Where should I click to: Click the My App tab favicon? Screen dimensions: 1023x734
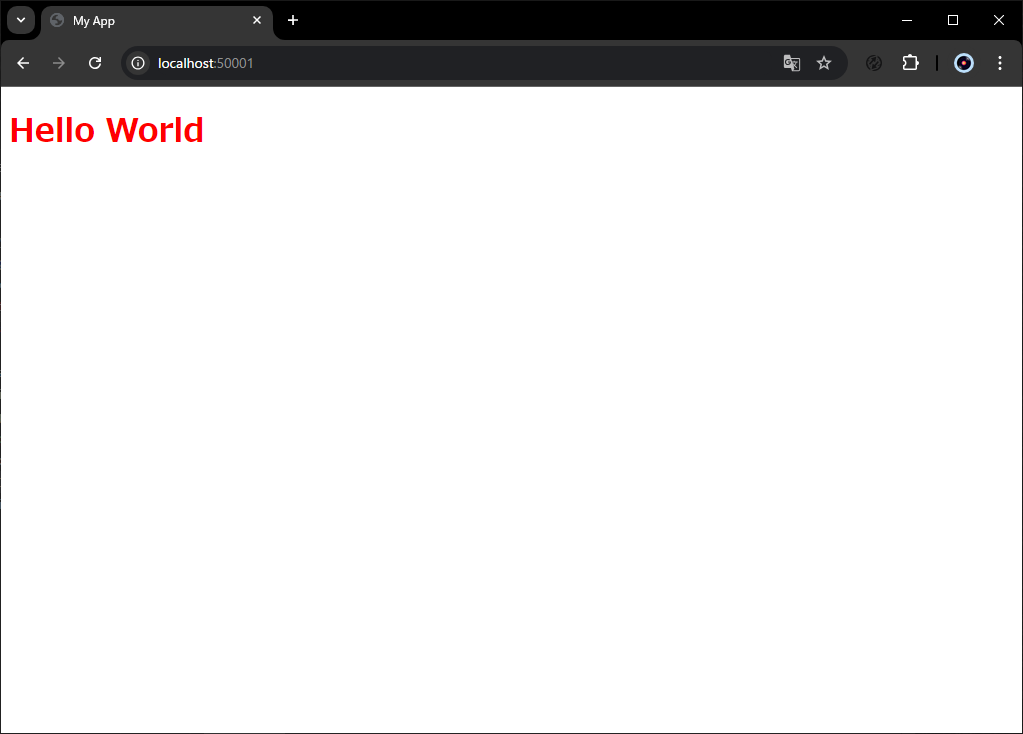tap(57, 20)
